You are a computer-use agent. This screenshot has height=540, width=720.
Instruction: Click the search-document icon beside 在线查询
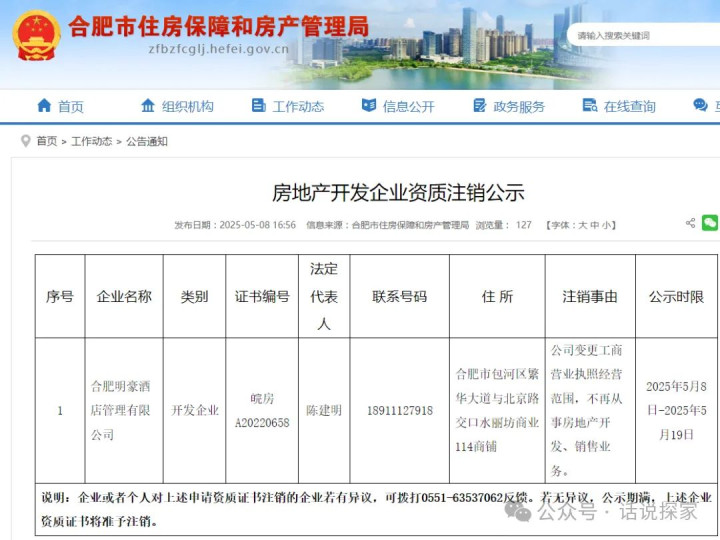(590, 106)
